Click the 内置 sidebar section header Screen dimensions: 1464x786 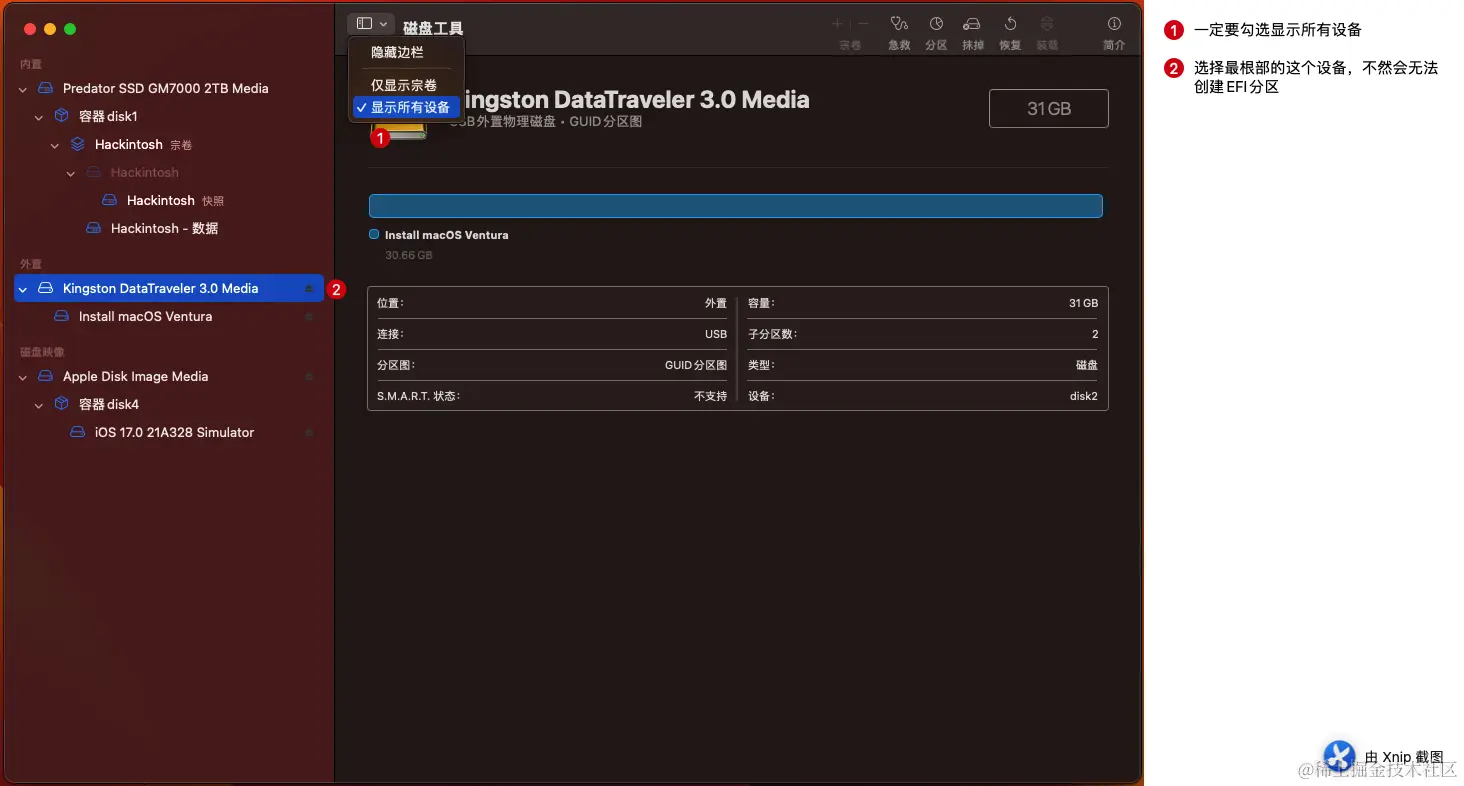(31, 64)
